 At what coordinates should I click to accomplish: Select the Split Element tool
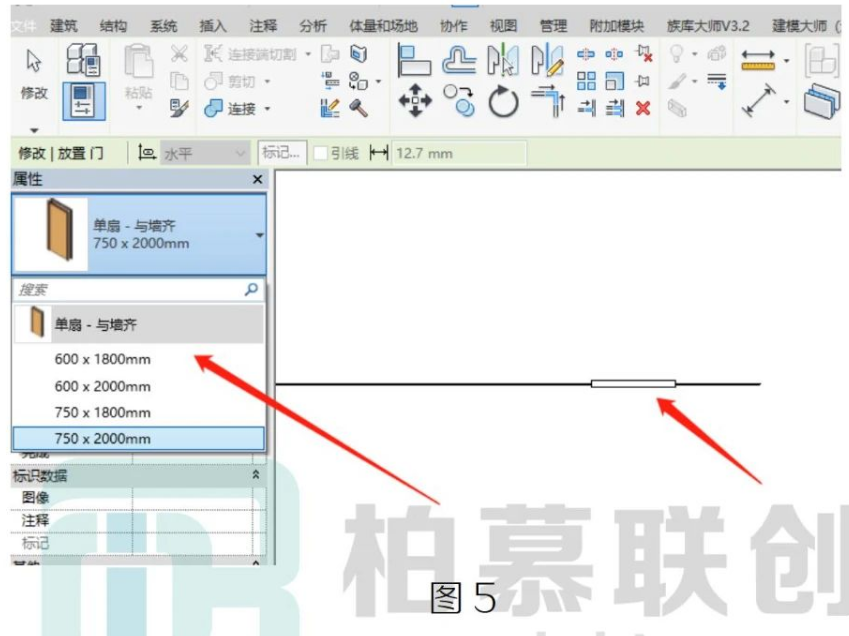585,54
